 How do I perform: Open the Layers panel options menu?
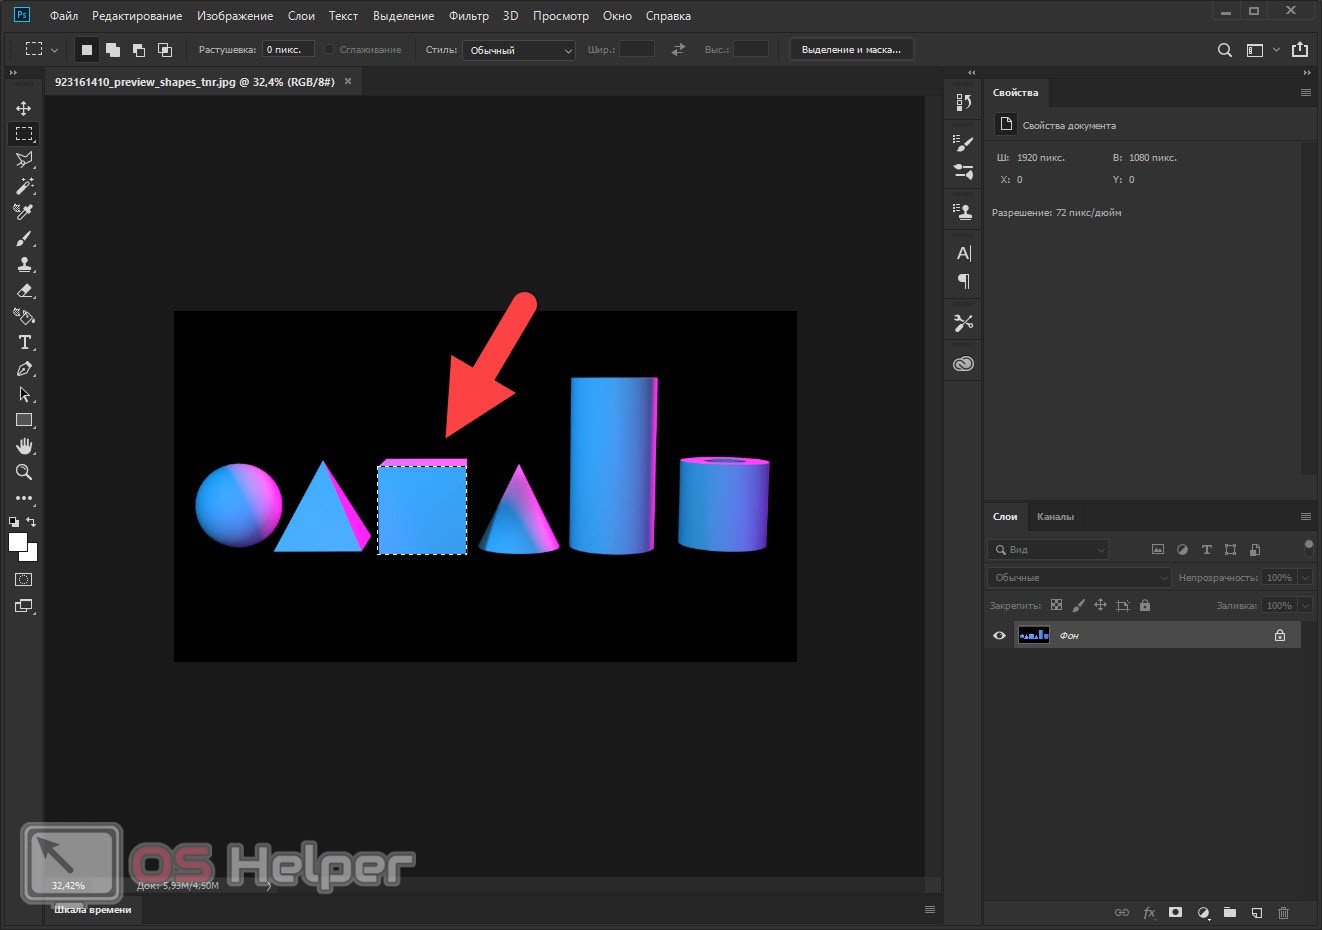pyautogui.click(x=1305, y=517)
